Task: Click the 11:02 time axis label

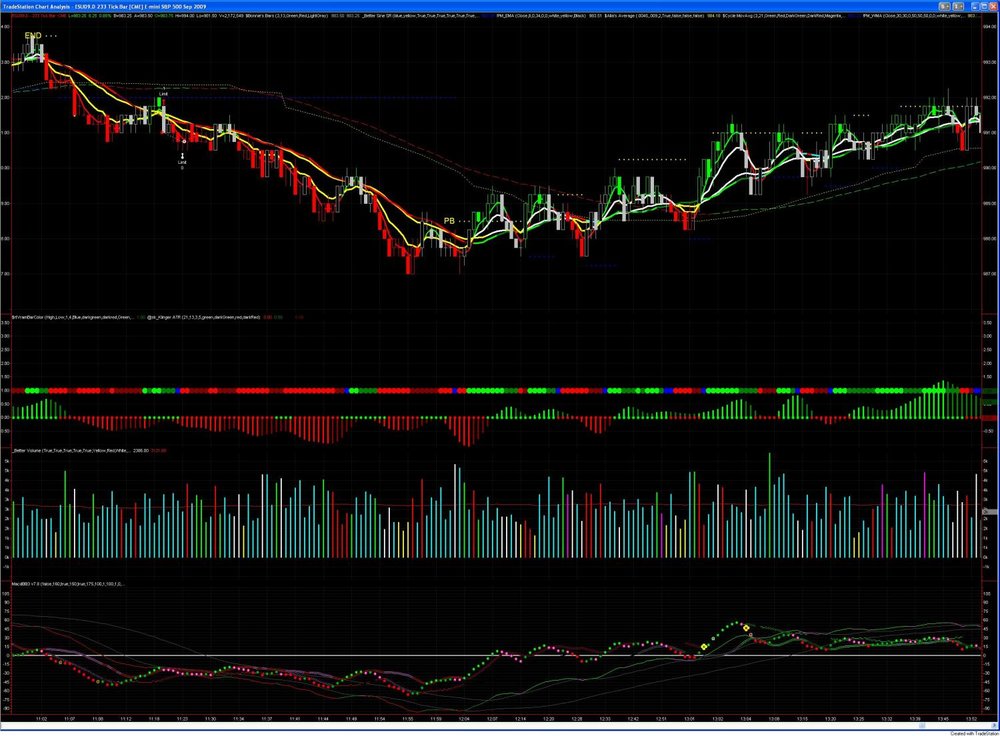Action: click(41, 718)
